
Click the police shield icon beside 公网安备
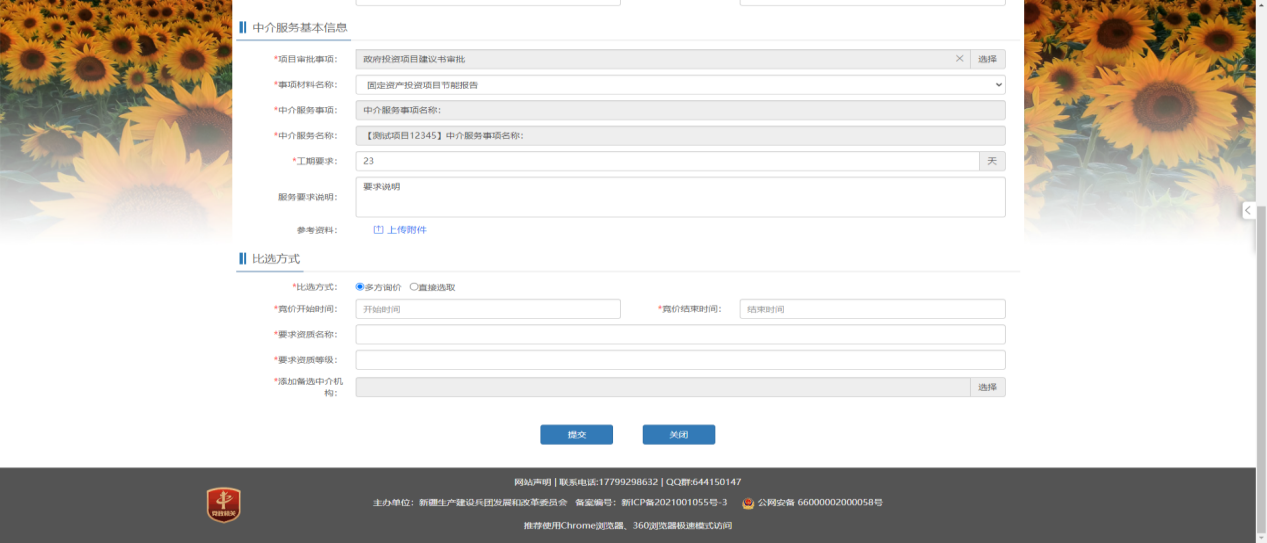[748, 502]
